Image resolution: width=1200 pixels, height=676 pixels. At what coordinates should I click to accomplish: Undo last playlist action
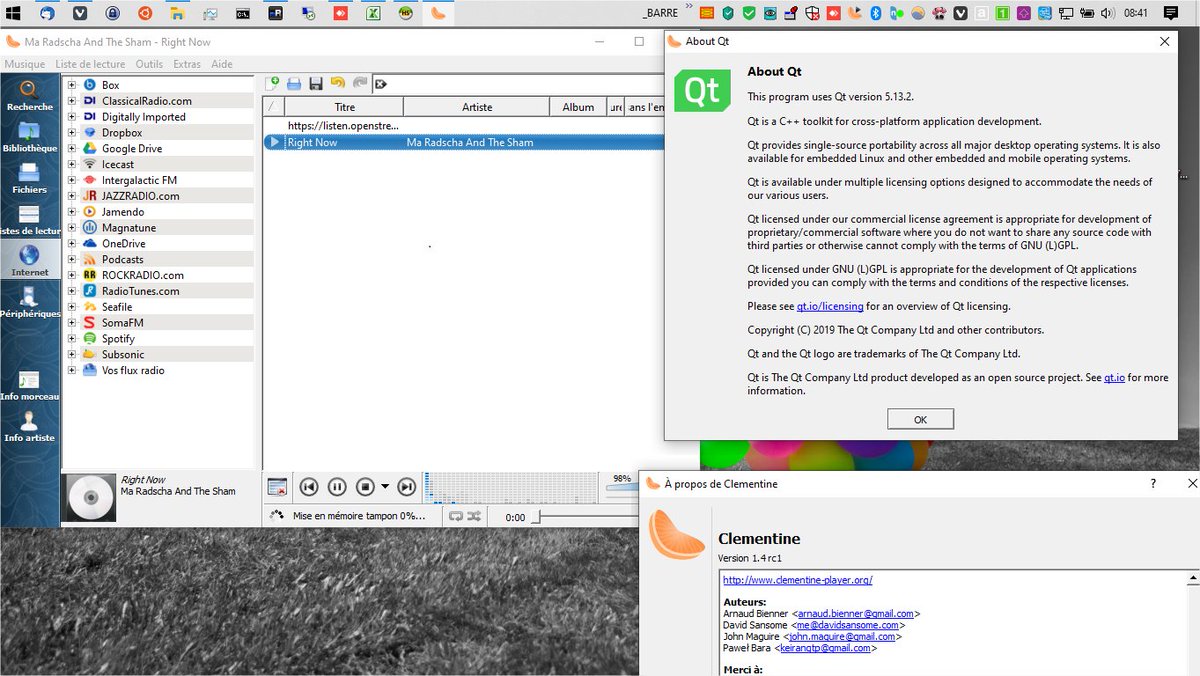[338, 83]
